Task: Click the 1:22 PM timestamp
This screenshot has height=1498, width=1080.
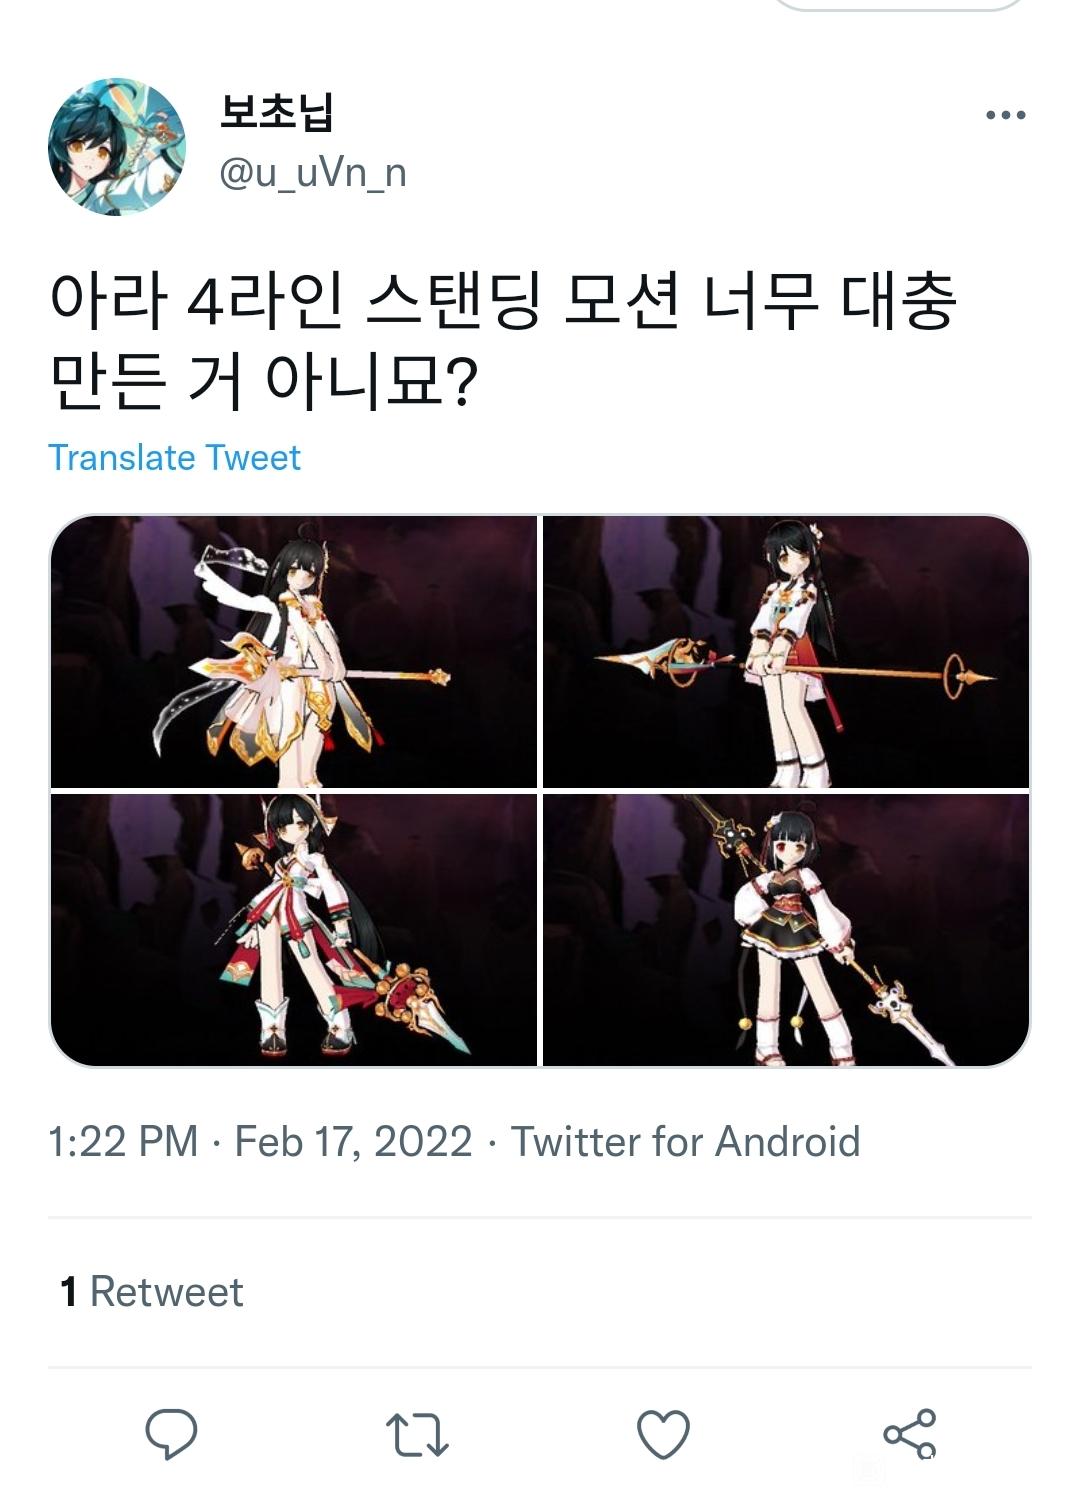Action: click(x=123, y=1142)
